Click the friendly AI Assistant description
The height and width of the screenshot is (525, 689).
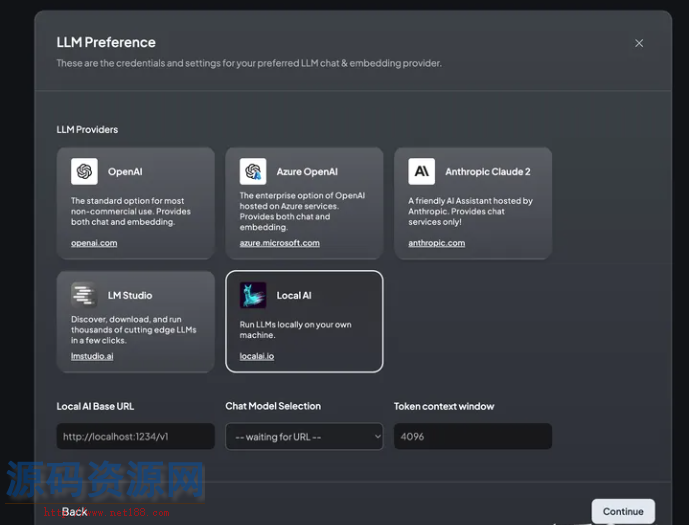[470, 211]
